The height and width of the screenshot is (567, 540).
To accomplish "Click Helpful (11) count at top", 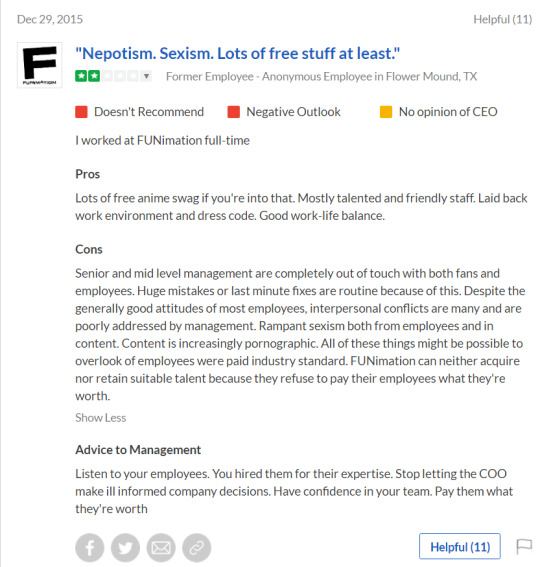I will [x=503, y=19].
